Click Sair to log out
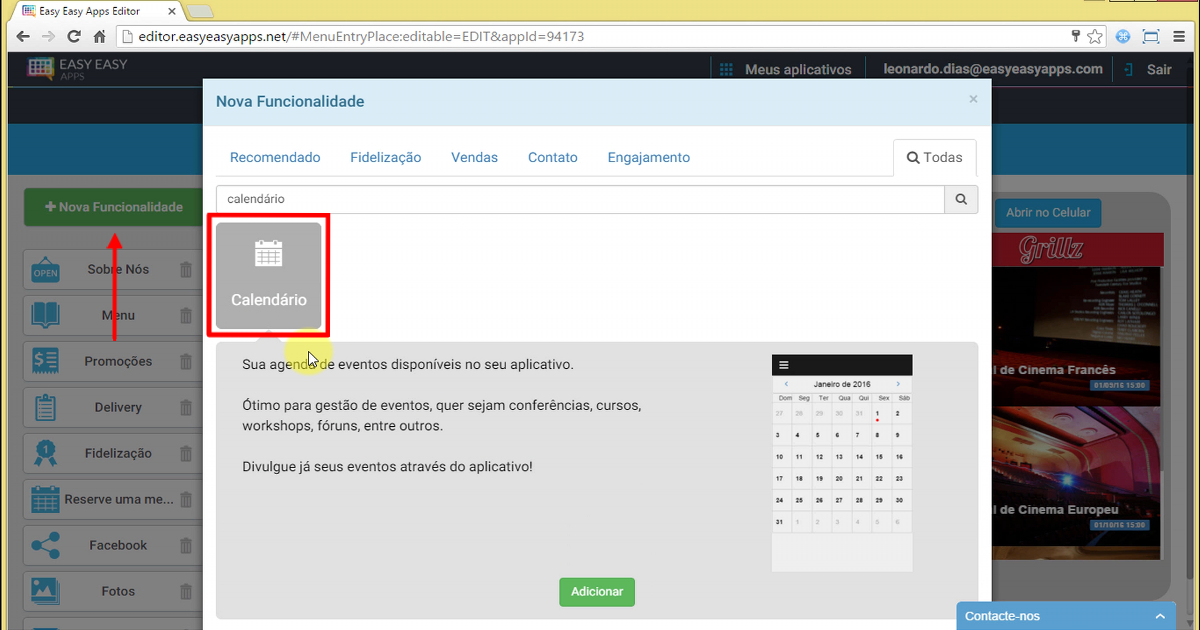 point(1158,69)
